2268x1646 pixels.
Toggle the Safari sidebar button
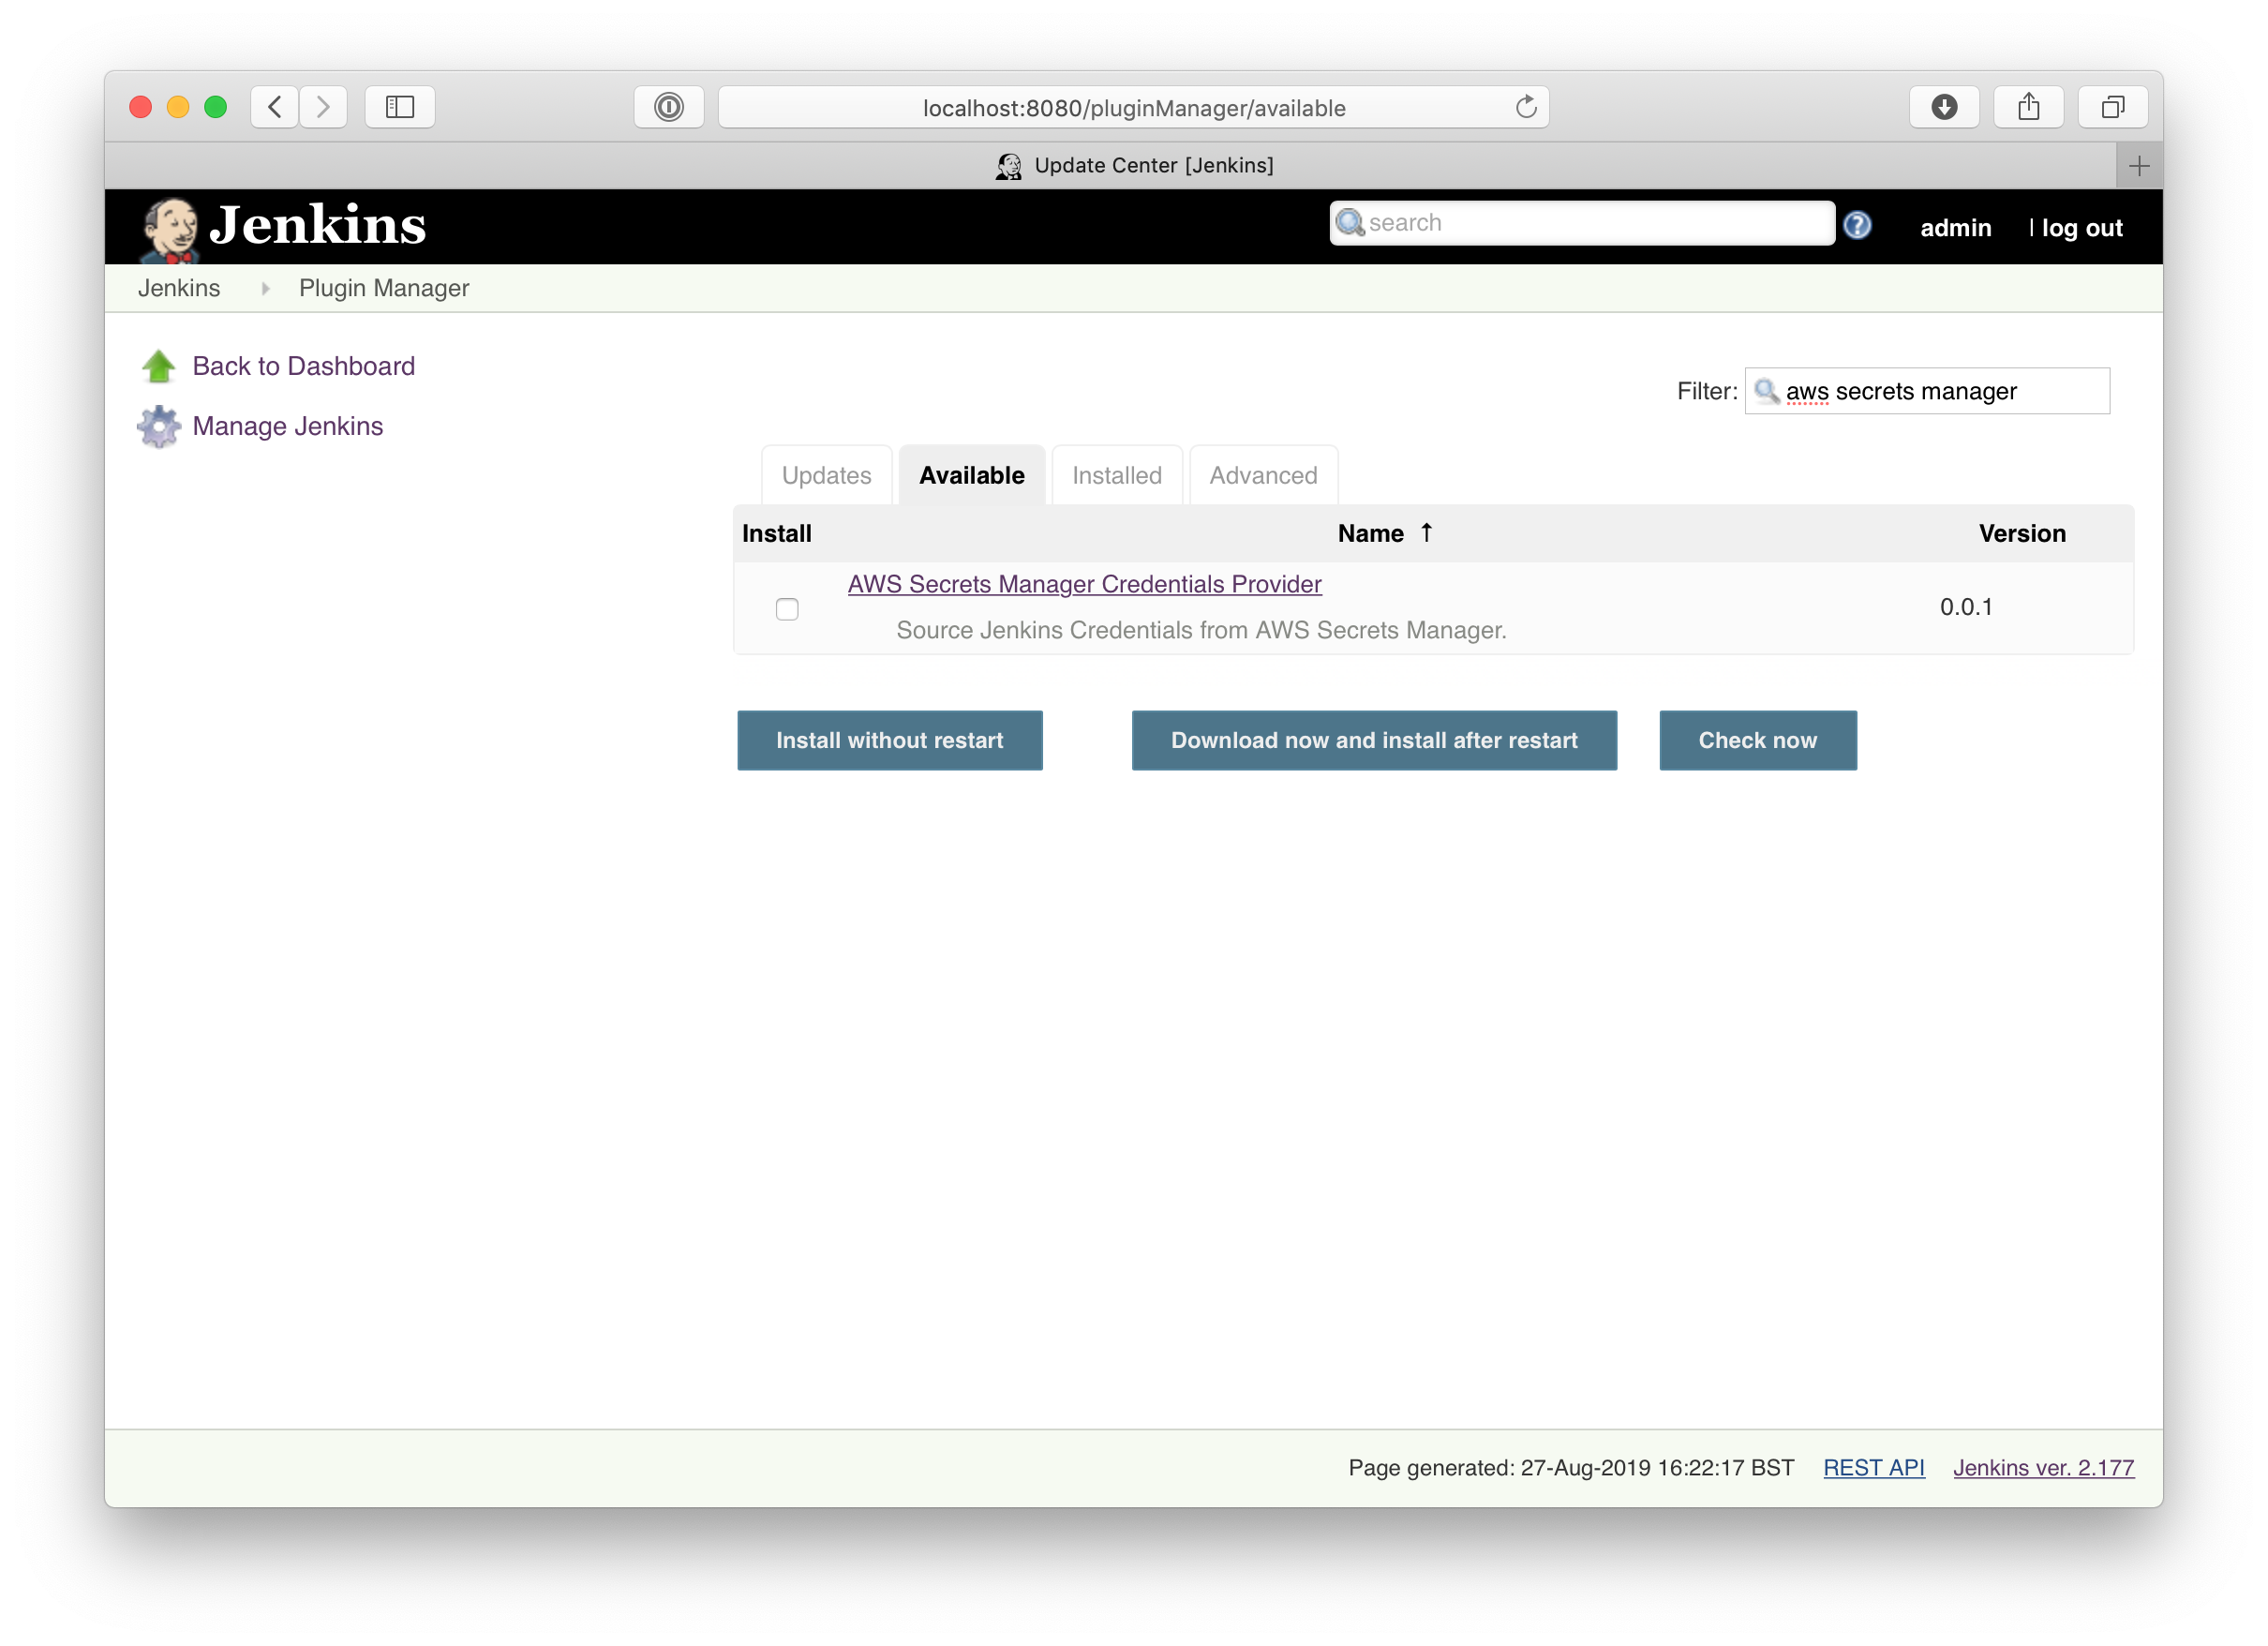400,107
